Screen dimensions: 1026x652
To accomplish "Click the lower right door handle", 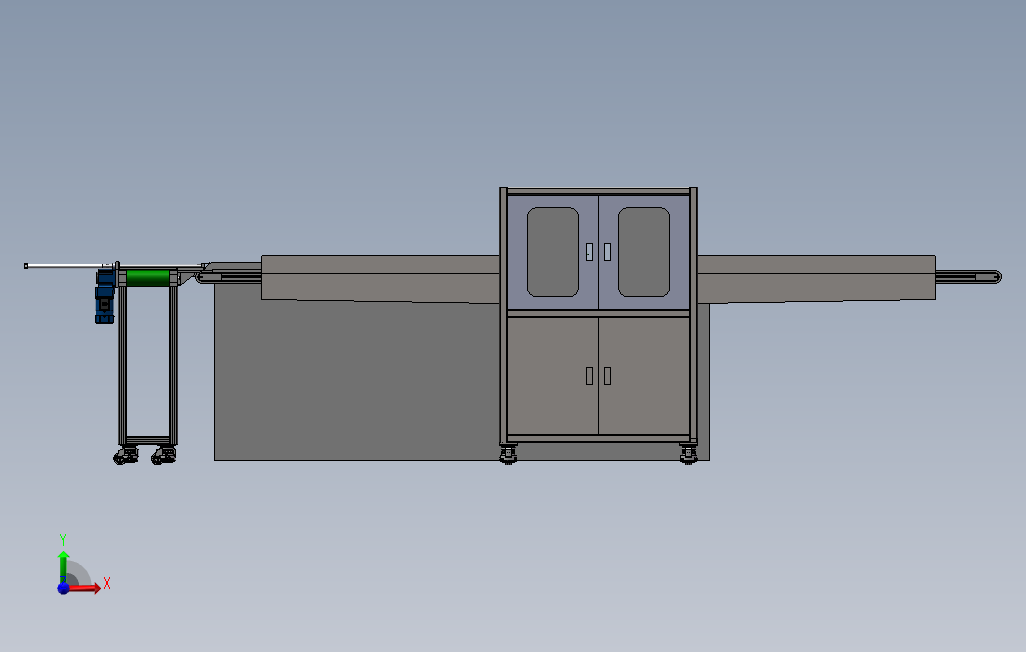I will pyautogui.click(x=608, y=376).
